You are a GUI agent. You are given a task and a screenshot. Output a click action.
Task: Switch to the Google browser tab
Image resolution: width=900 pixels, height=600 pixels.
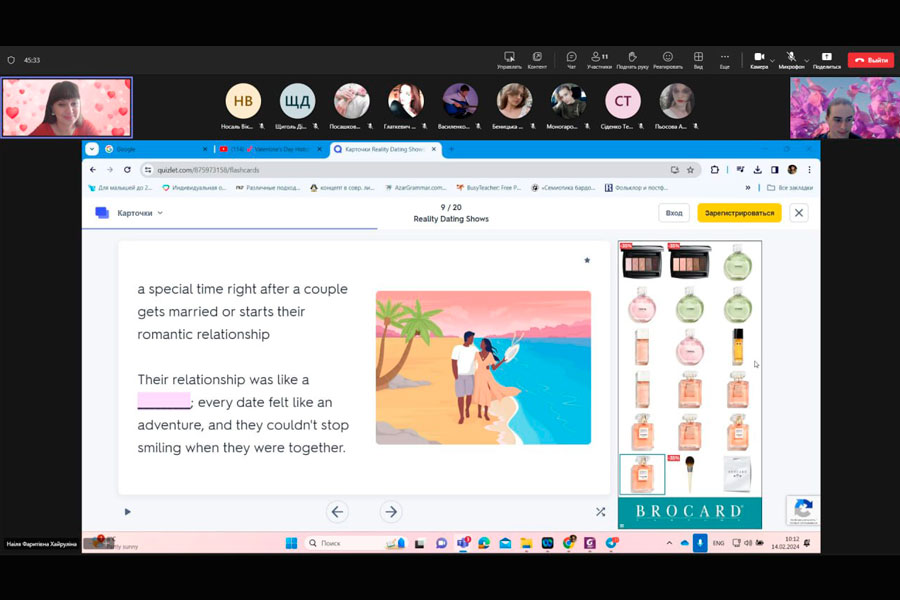point(150,149)
